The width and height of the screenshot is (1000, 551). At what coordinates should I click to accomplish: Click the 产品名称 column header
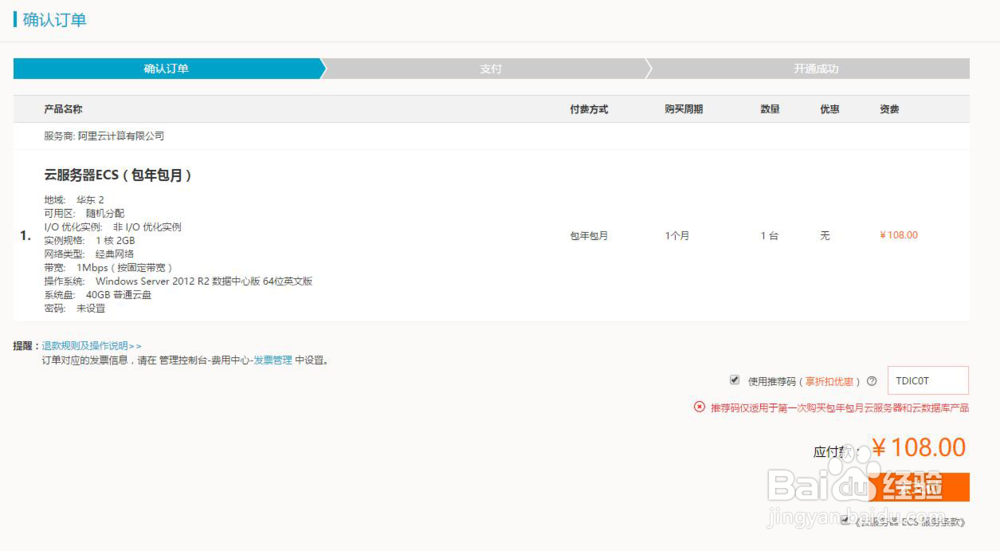(x=63, y=109)
